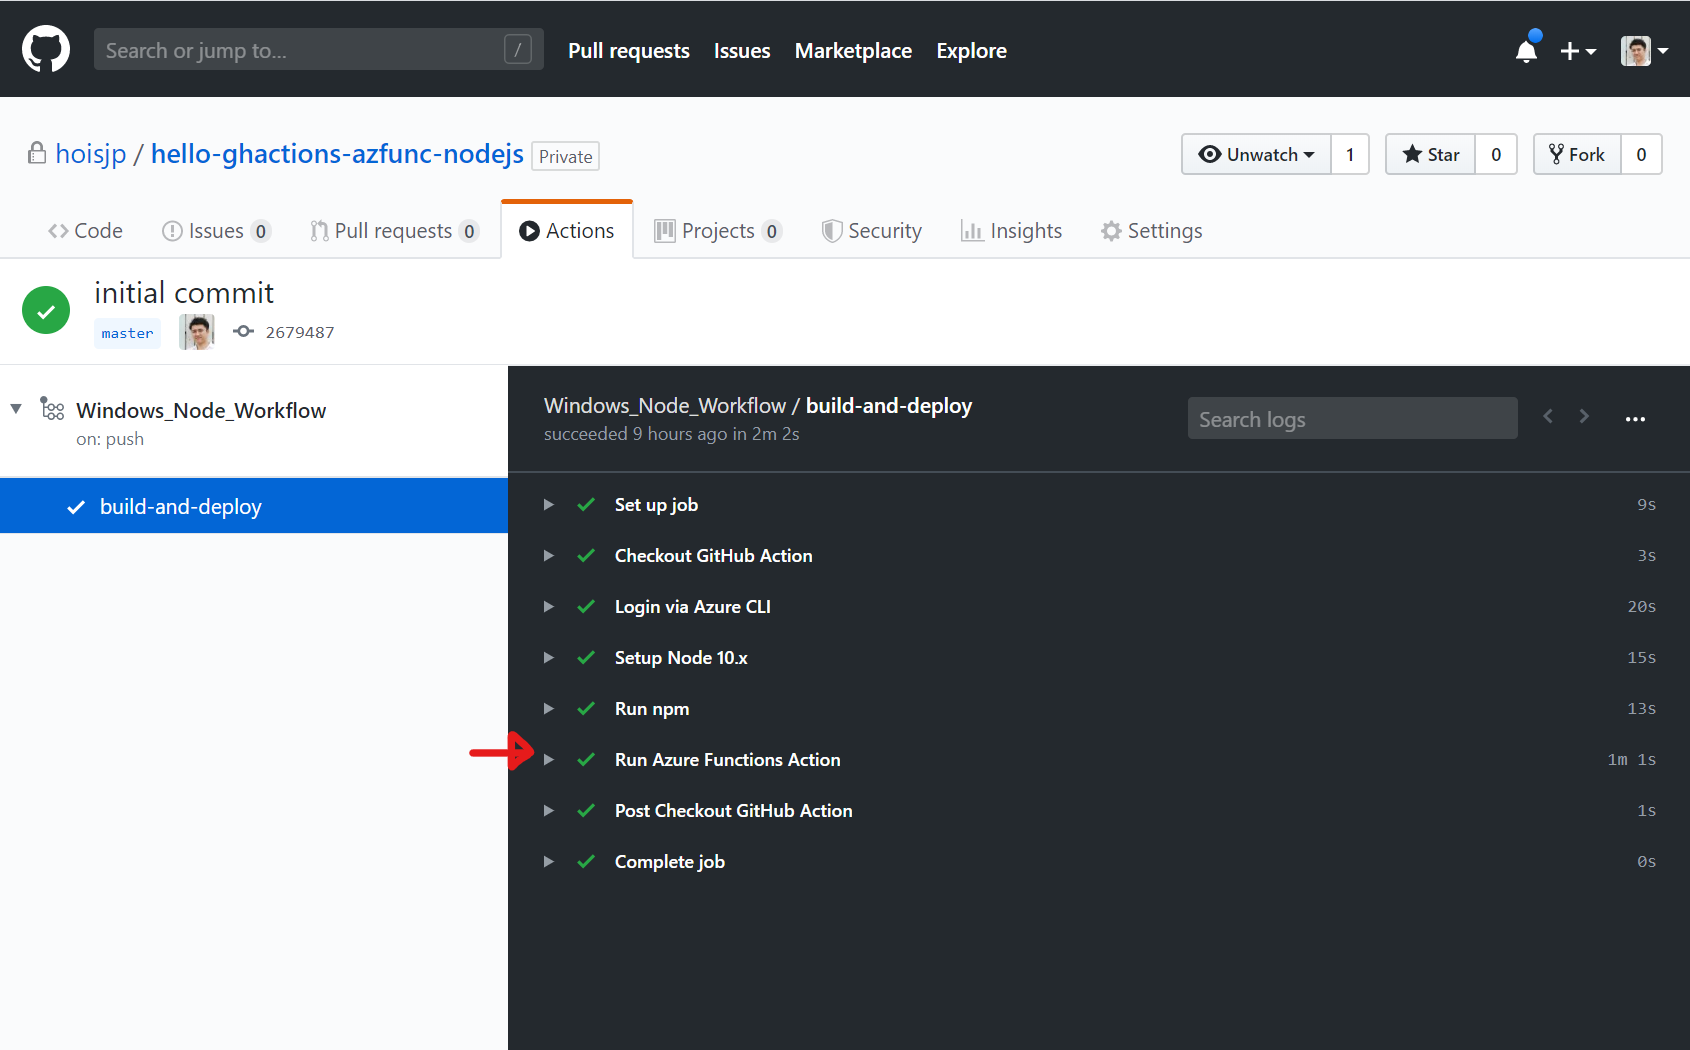Click the 'initial commit' title
The height and width of the screenshot is (1050, 1690).
tap(184, 293)
